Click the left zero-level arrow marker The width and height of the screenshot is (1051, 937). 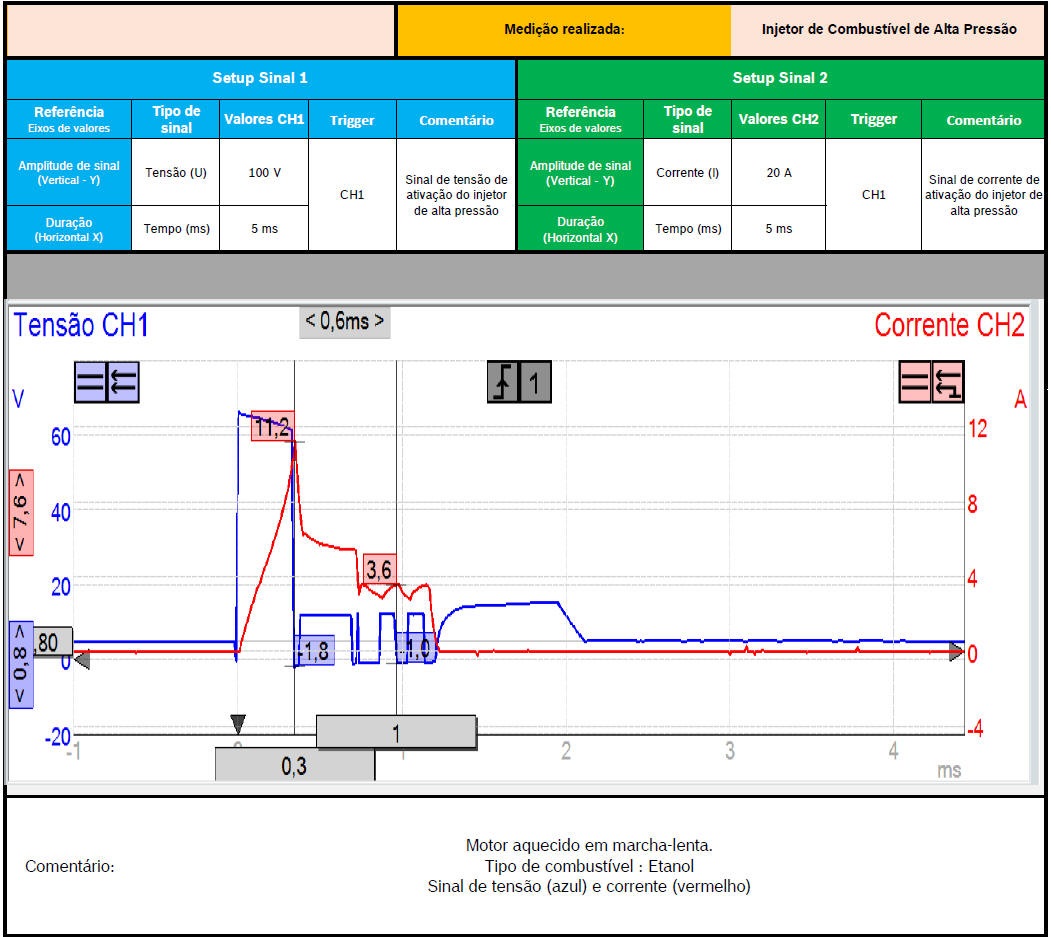tap(81, 660)
